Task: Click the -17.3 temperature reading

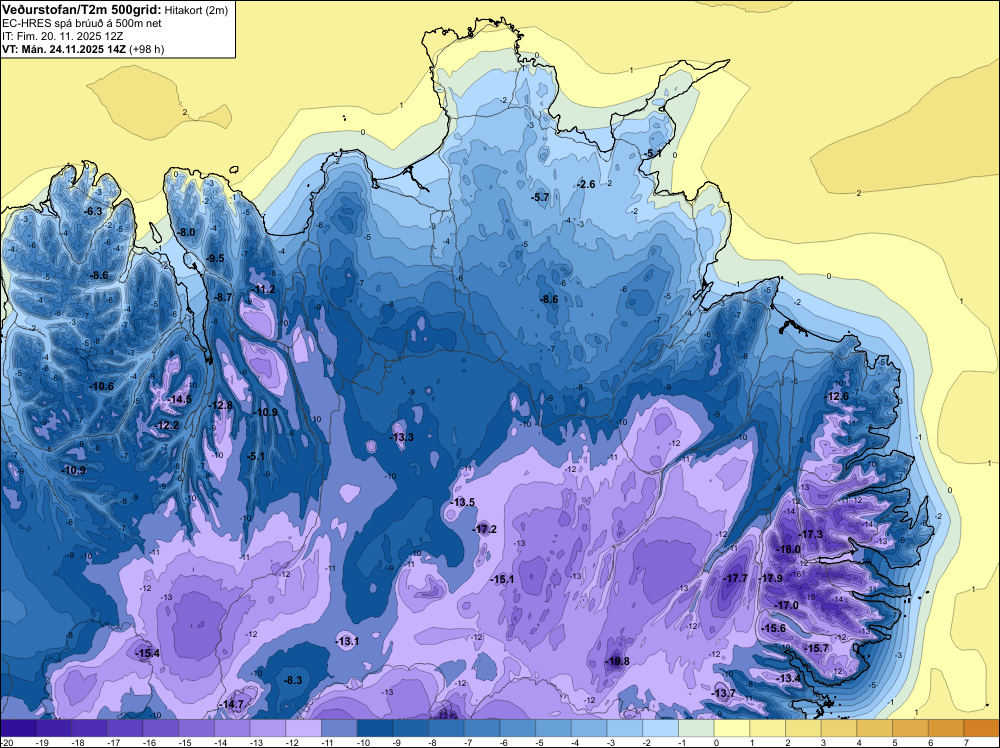Action: pyautogui.click(x=811, y=534)
